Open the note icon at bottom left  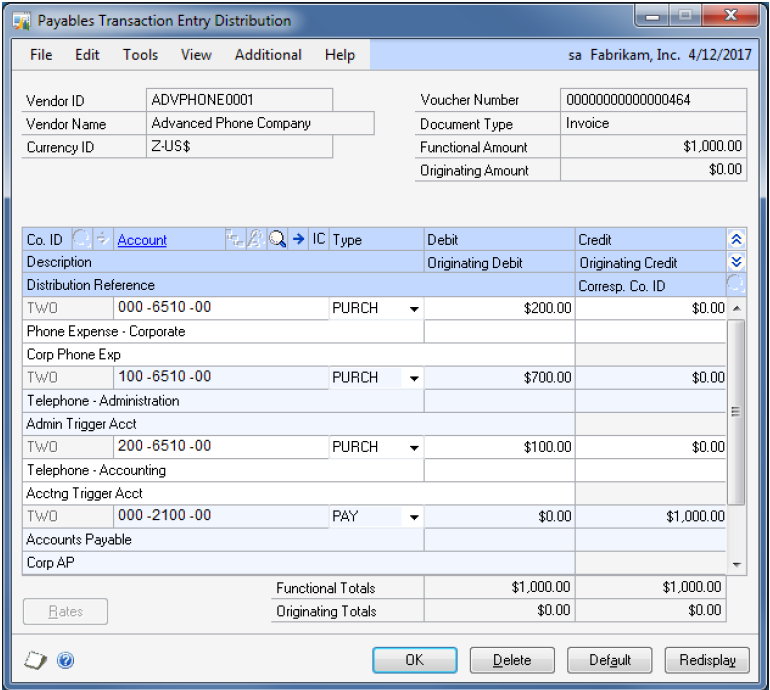coord(33,661)
